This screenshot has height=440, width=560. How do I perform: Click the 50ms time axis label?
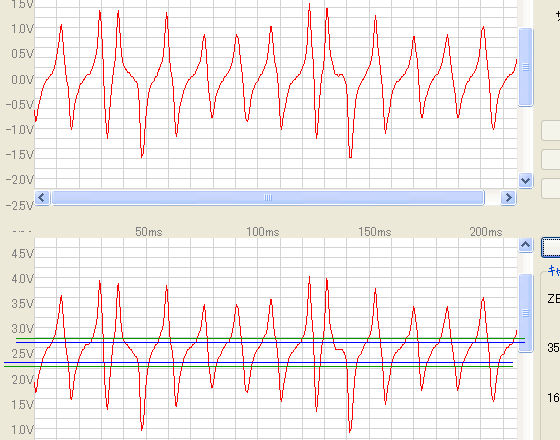point(149,232)
